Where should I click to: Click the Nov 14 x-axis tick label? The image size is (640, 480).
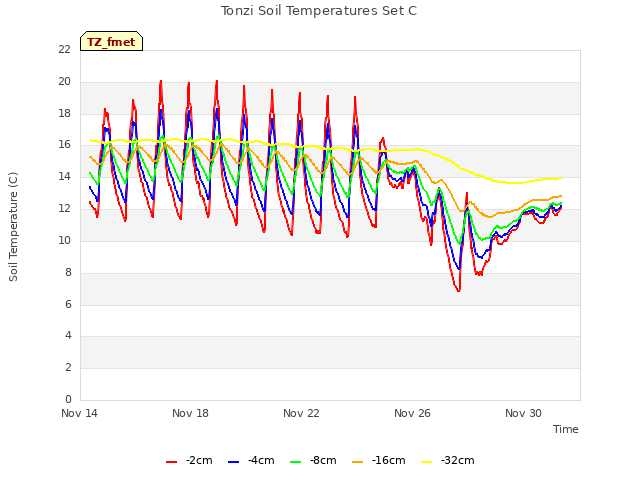80,413
